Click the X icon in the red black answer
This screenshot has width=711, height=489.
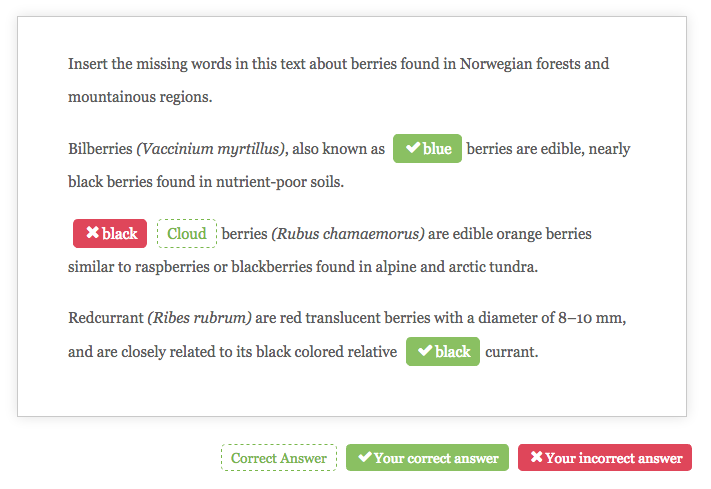pos(93,232)
